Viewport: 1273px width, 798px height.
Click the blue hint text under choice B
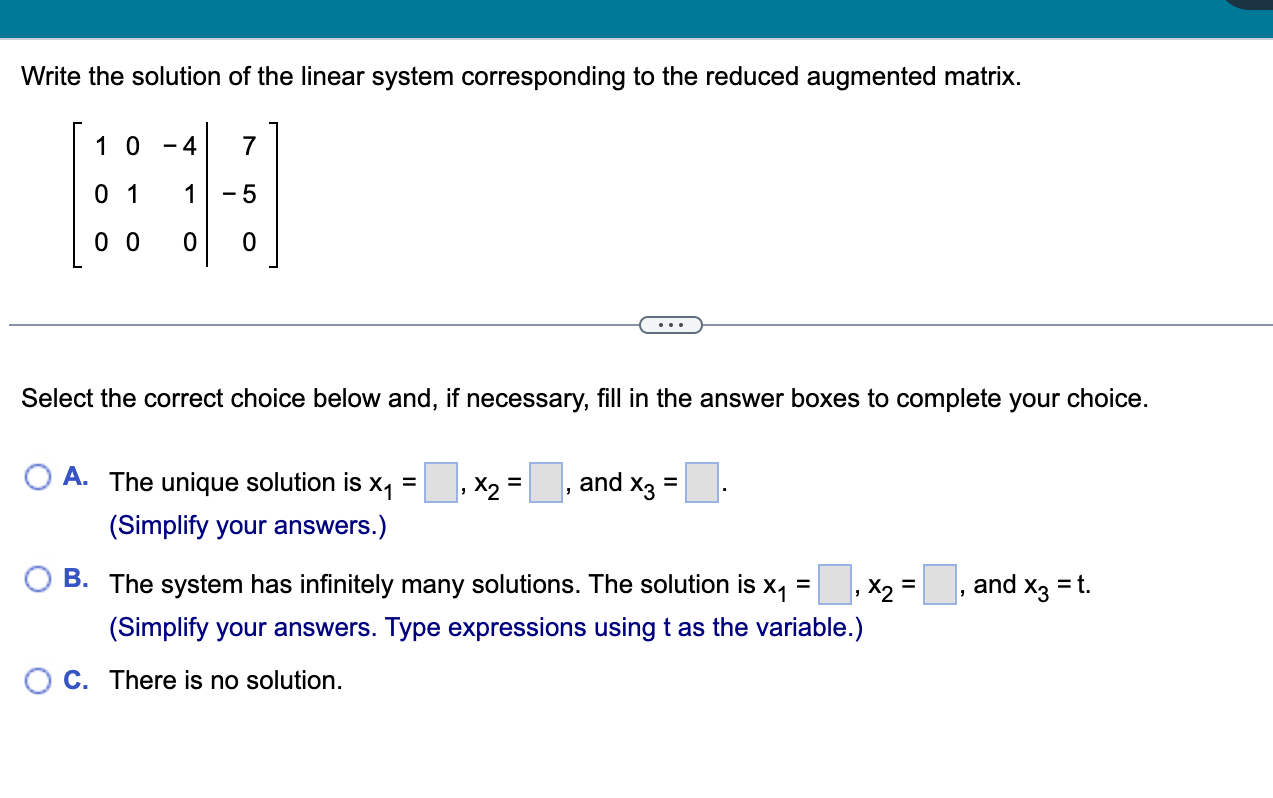point(485,627)
